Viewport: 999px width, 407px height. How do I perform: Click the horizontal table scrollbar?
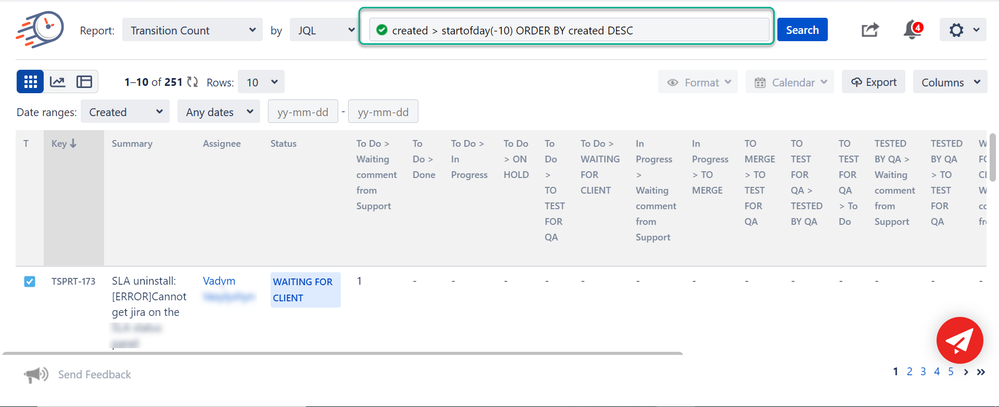click(342, 353)
